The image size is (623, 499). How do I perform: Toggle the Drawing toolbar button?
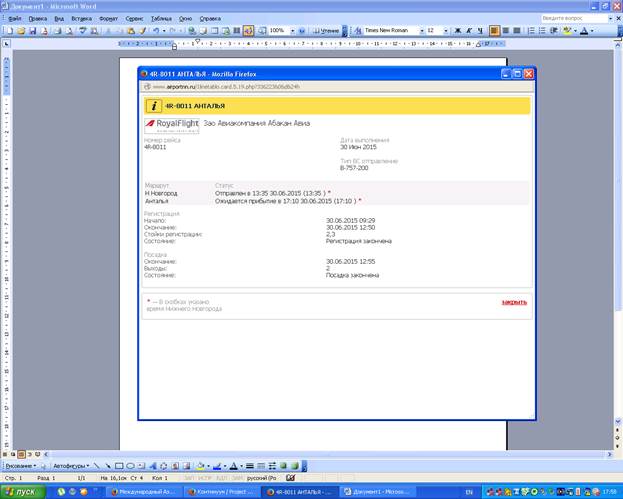(248, 31)
